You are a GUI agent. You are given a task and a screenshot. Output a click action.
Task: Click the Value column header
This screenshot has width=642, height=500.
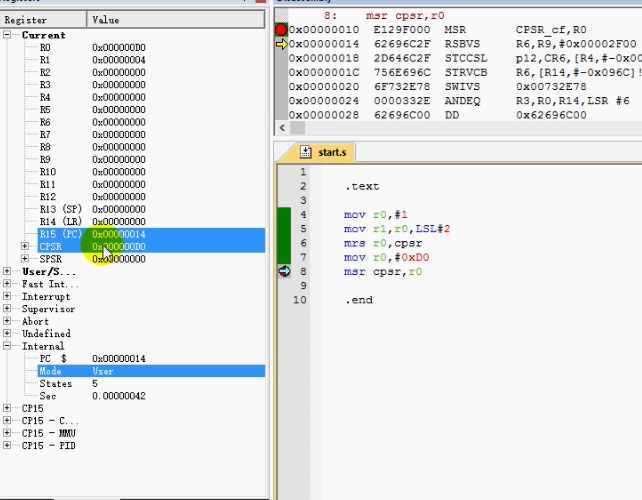coord(150,19)
